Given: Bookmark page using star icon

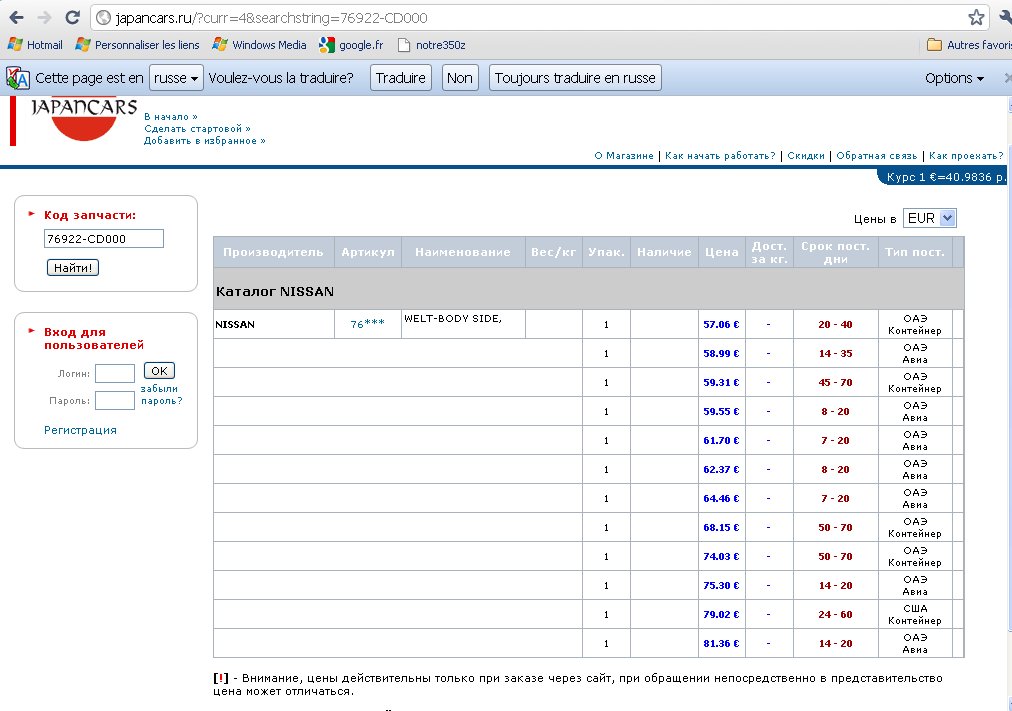Looking at the screenshot, I should pyautogui.click(x=976, y=17).
